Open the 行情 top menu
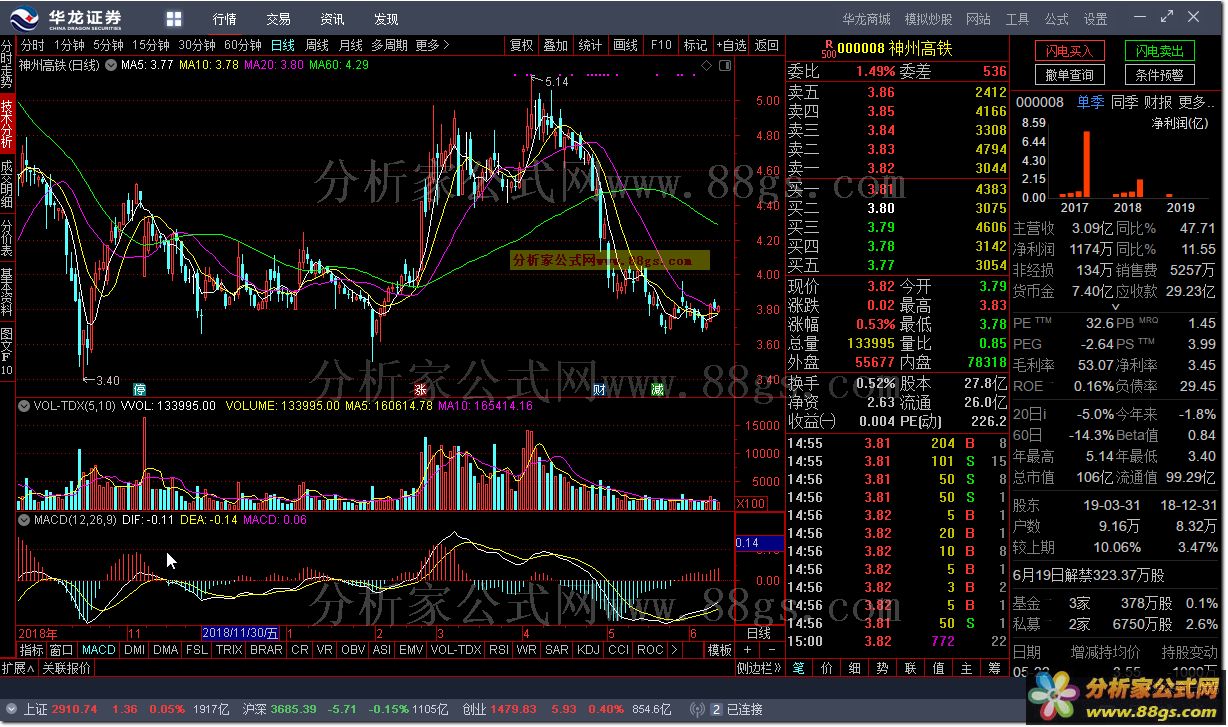The height and width of the screenshot is (727, 1228). pos(225,19)
